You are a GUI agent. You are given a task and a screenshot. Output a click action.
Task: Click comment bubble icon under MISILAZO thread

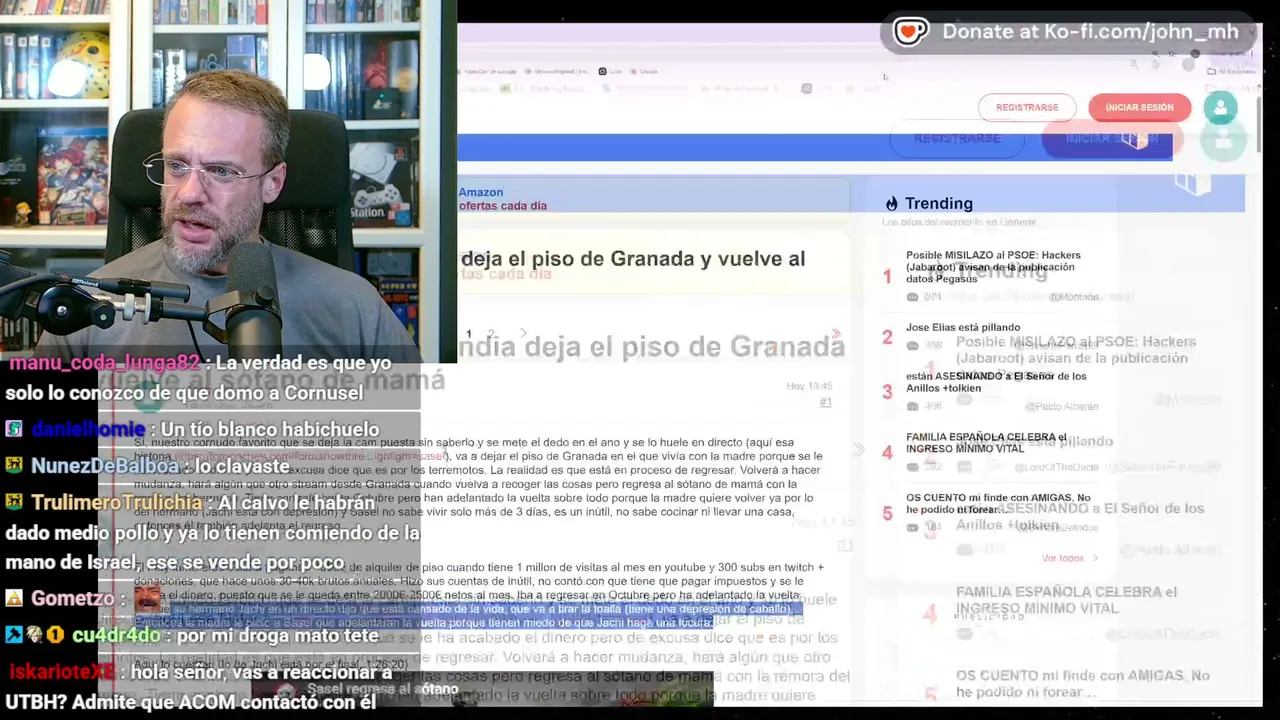(912, 297)
